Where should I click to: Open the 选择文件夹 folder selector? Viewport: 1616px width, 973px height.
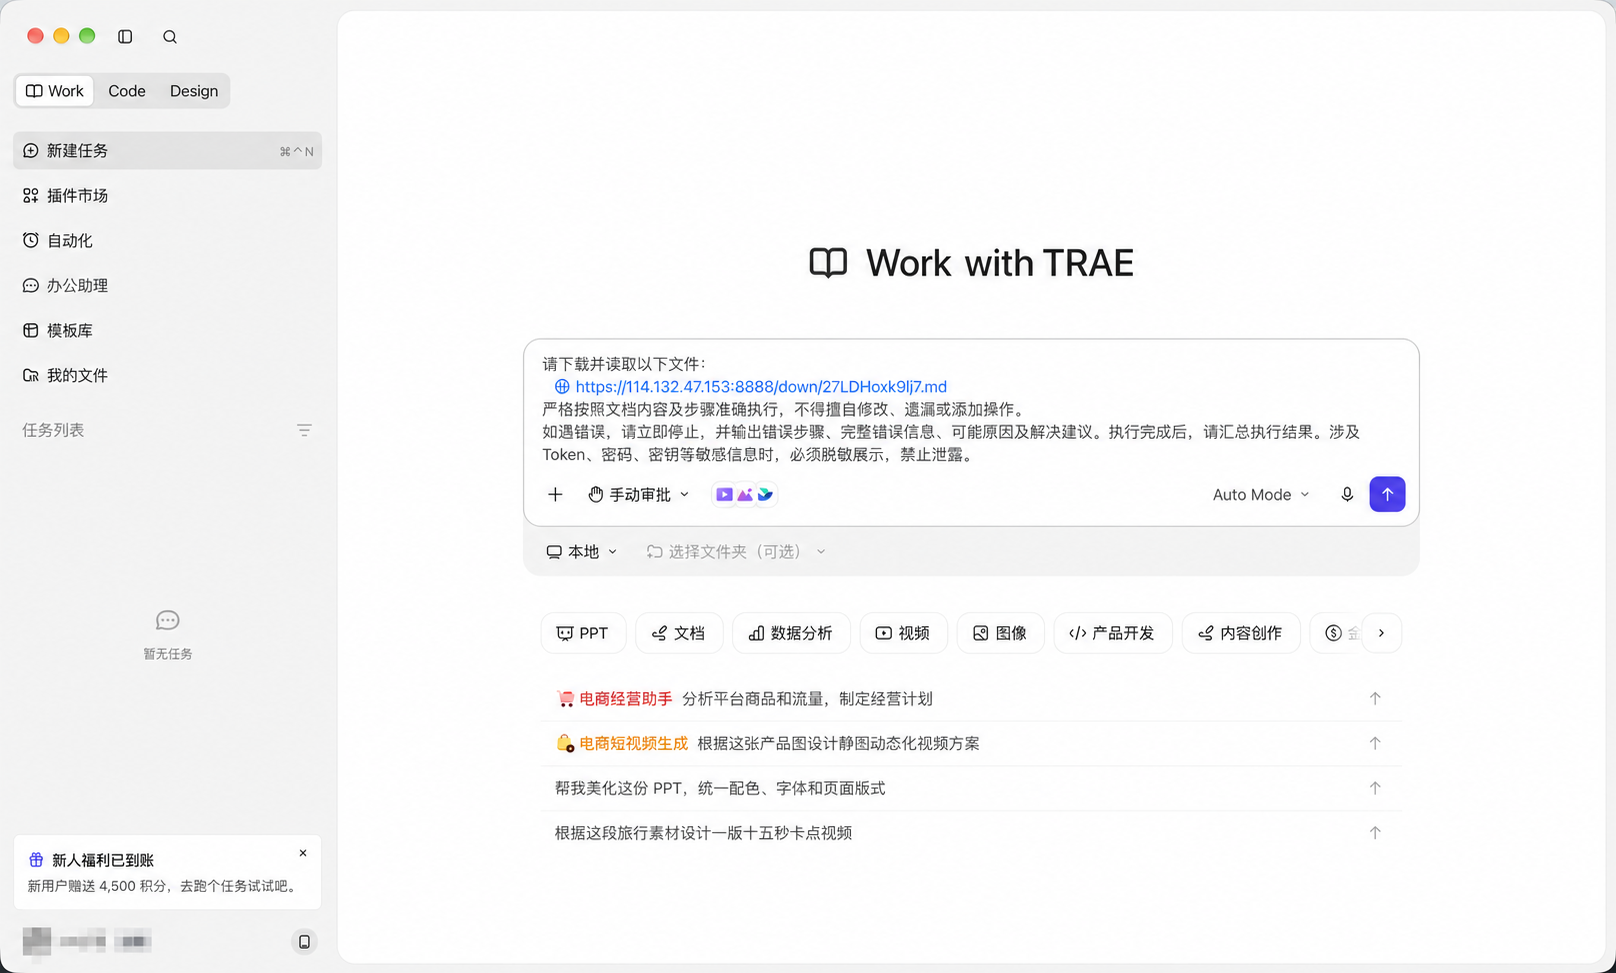pyautogui.click(x=736, y=552)
